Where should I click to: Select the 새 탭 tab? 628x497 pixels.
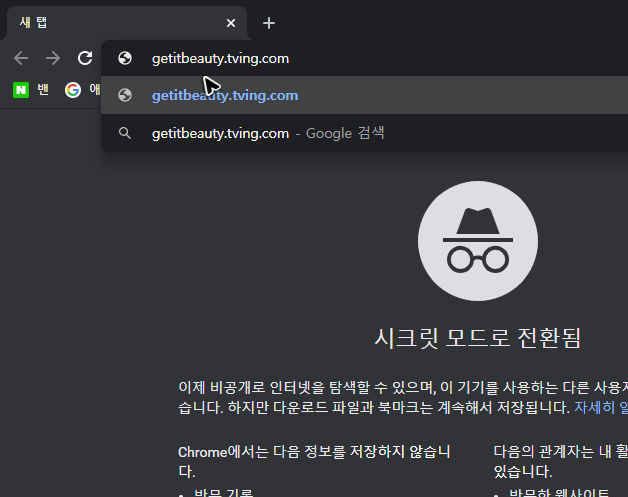click(x=127, y=23)
